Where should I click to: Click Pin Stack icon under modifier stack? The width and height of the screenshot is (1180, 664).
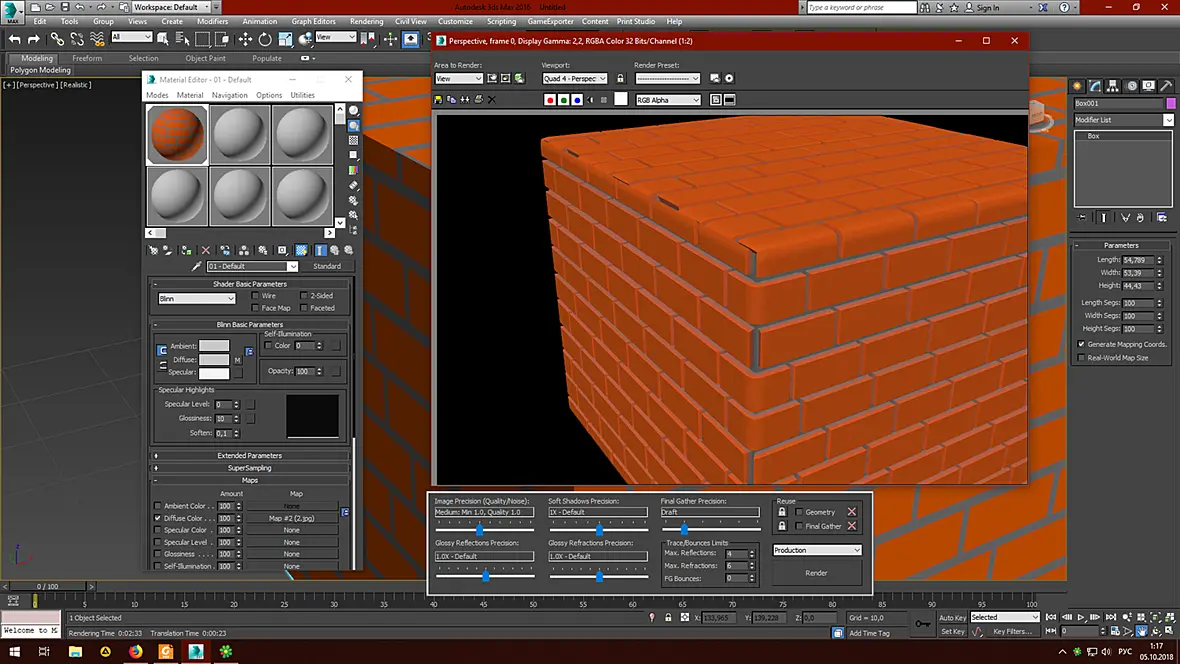click(x=1082, y=218)
